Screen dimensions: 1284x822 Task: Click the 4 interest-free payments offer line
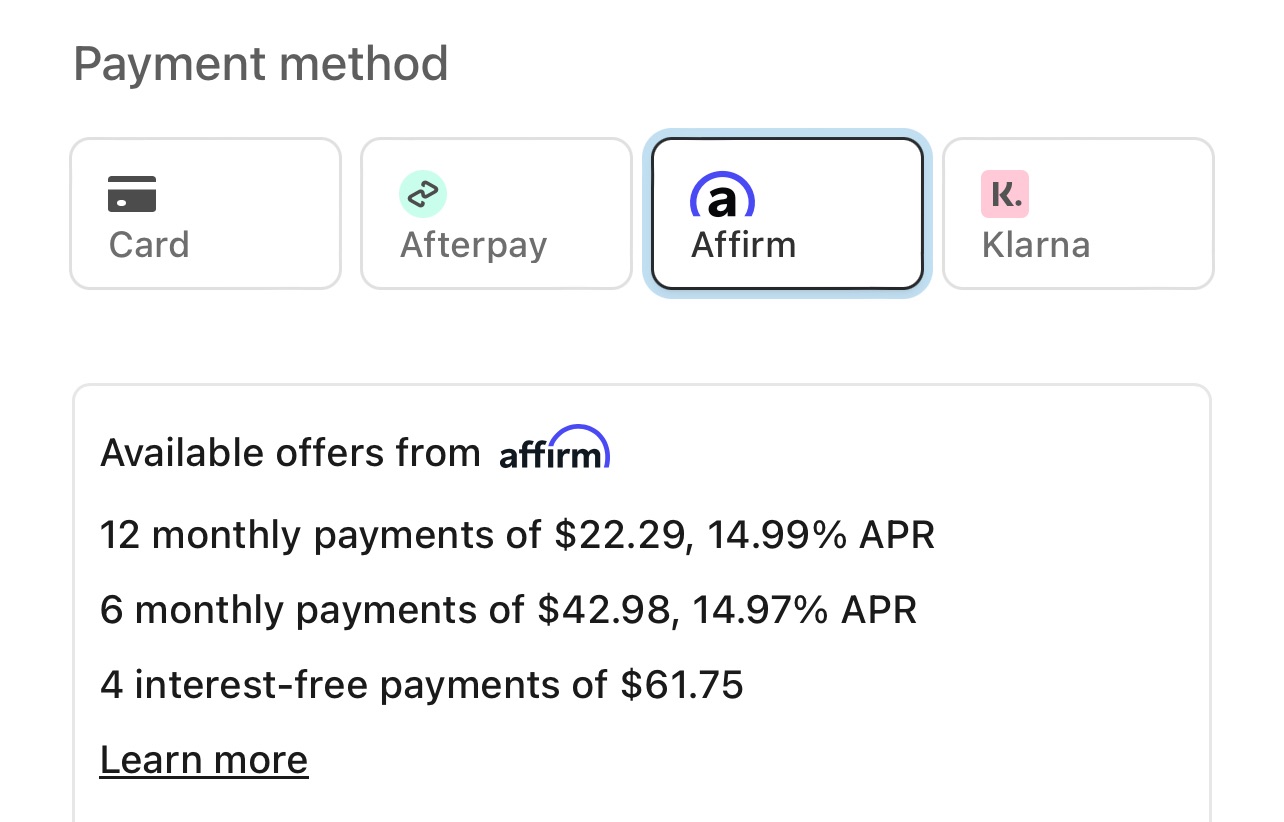pyautogui.click(x=421, y=685)
